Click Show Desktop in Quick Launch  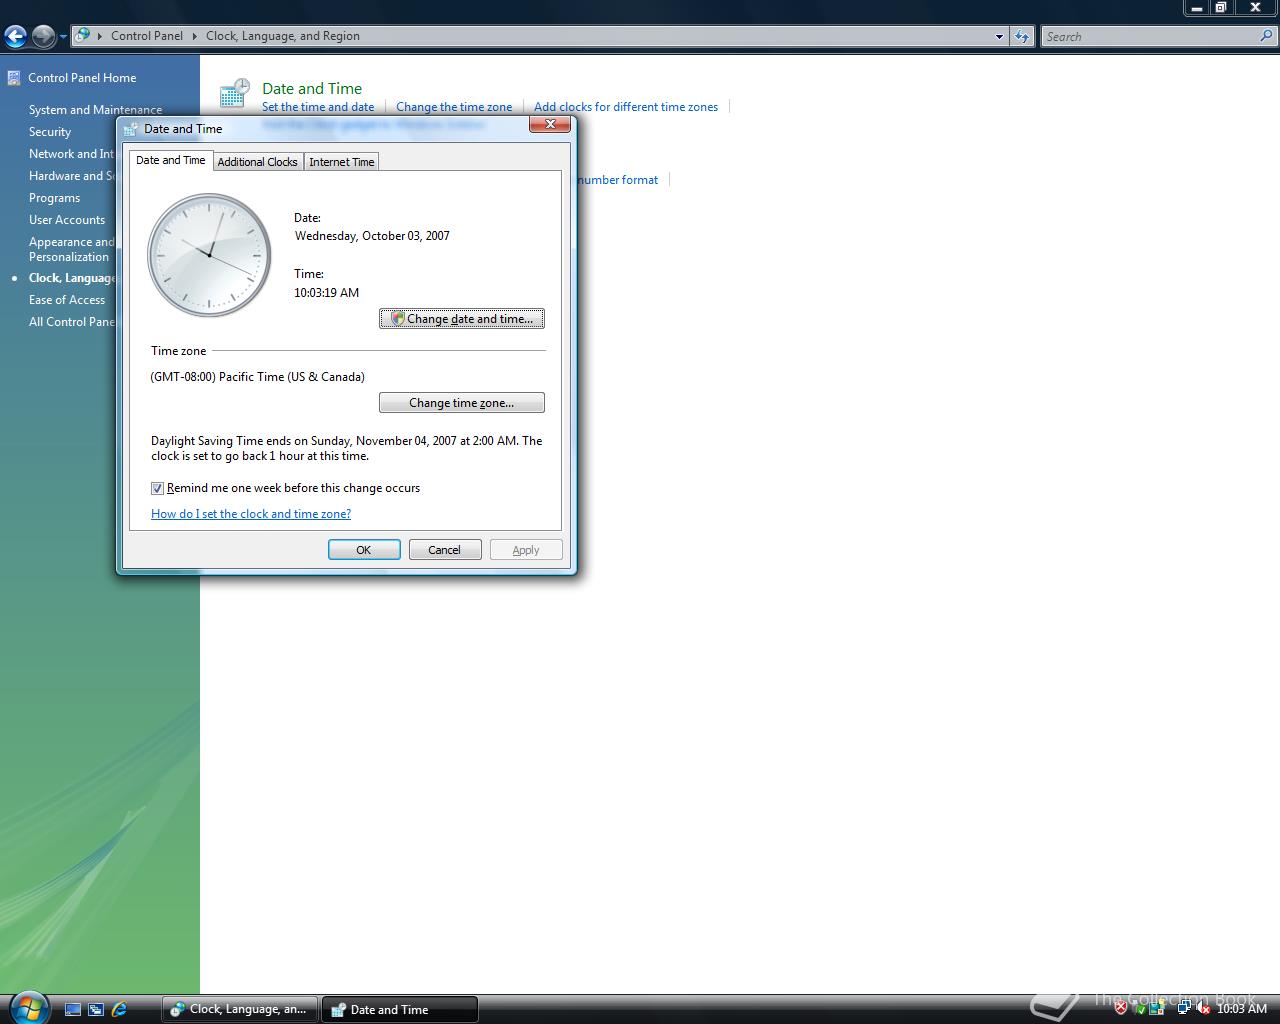(x=73, y=1010)
